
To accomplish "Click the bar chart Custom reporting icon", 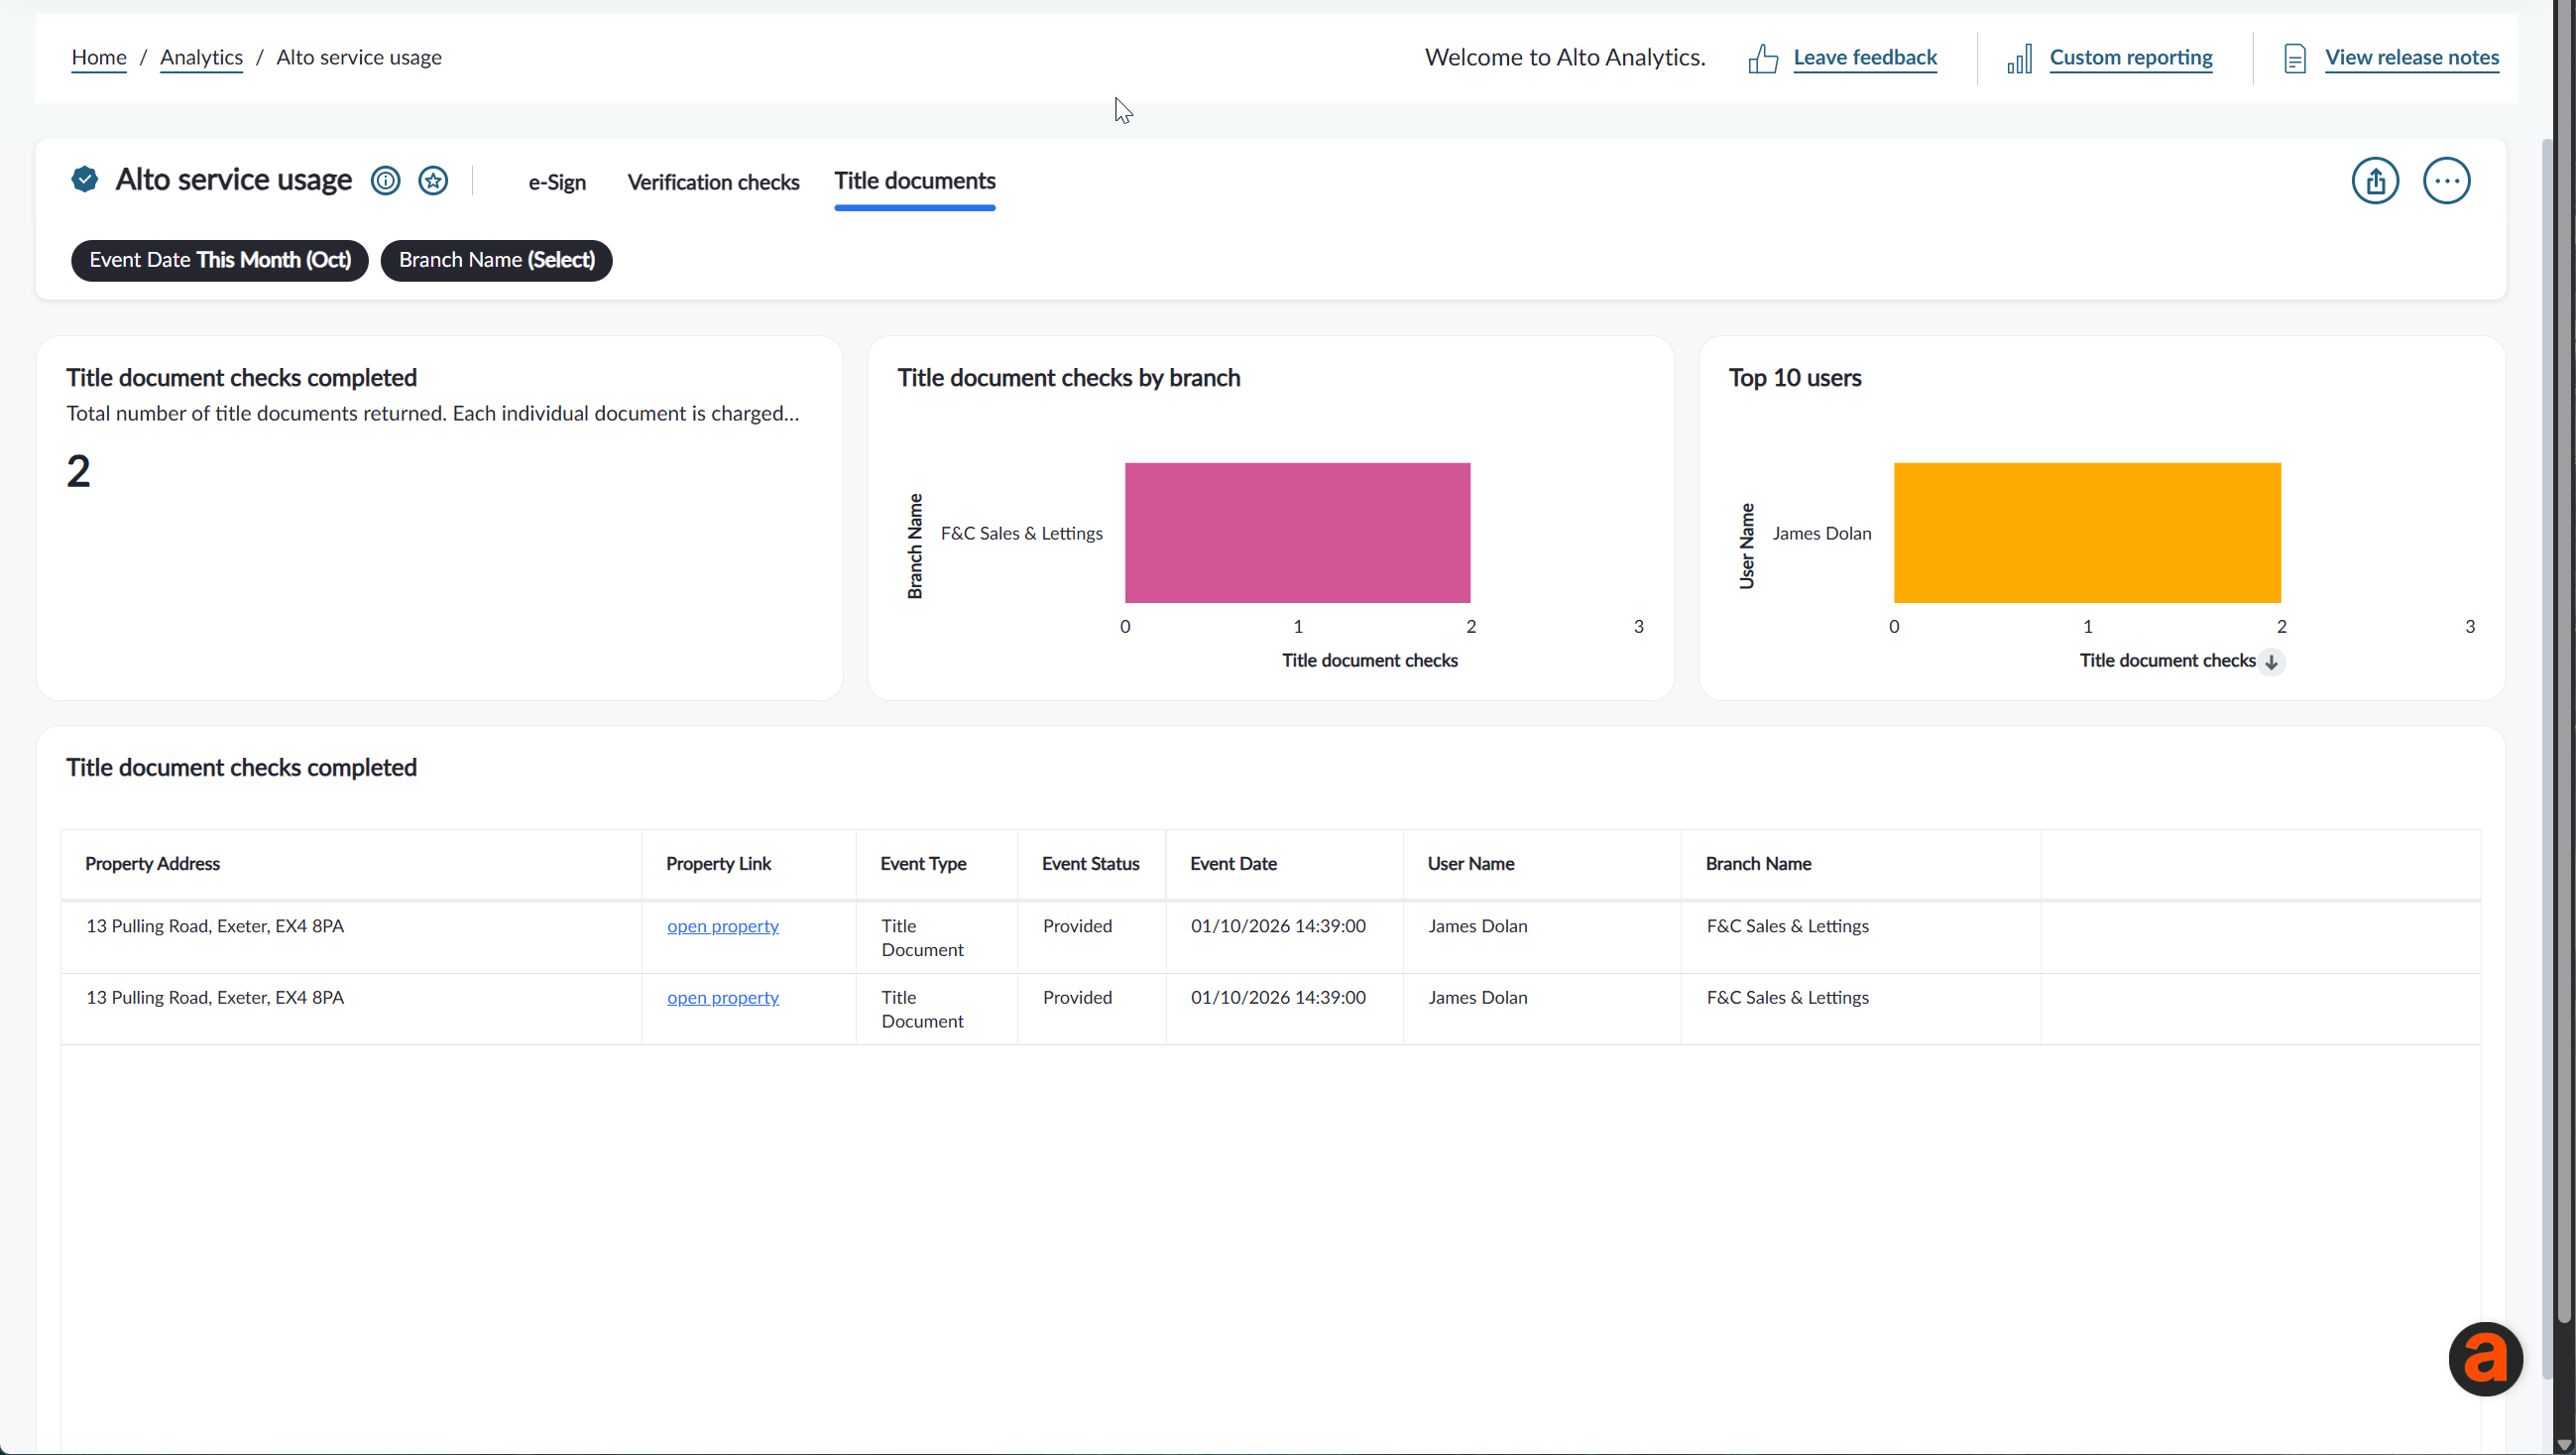I will 2019,59.
